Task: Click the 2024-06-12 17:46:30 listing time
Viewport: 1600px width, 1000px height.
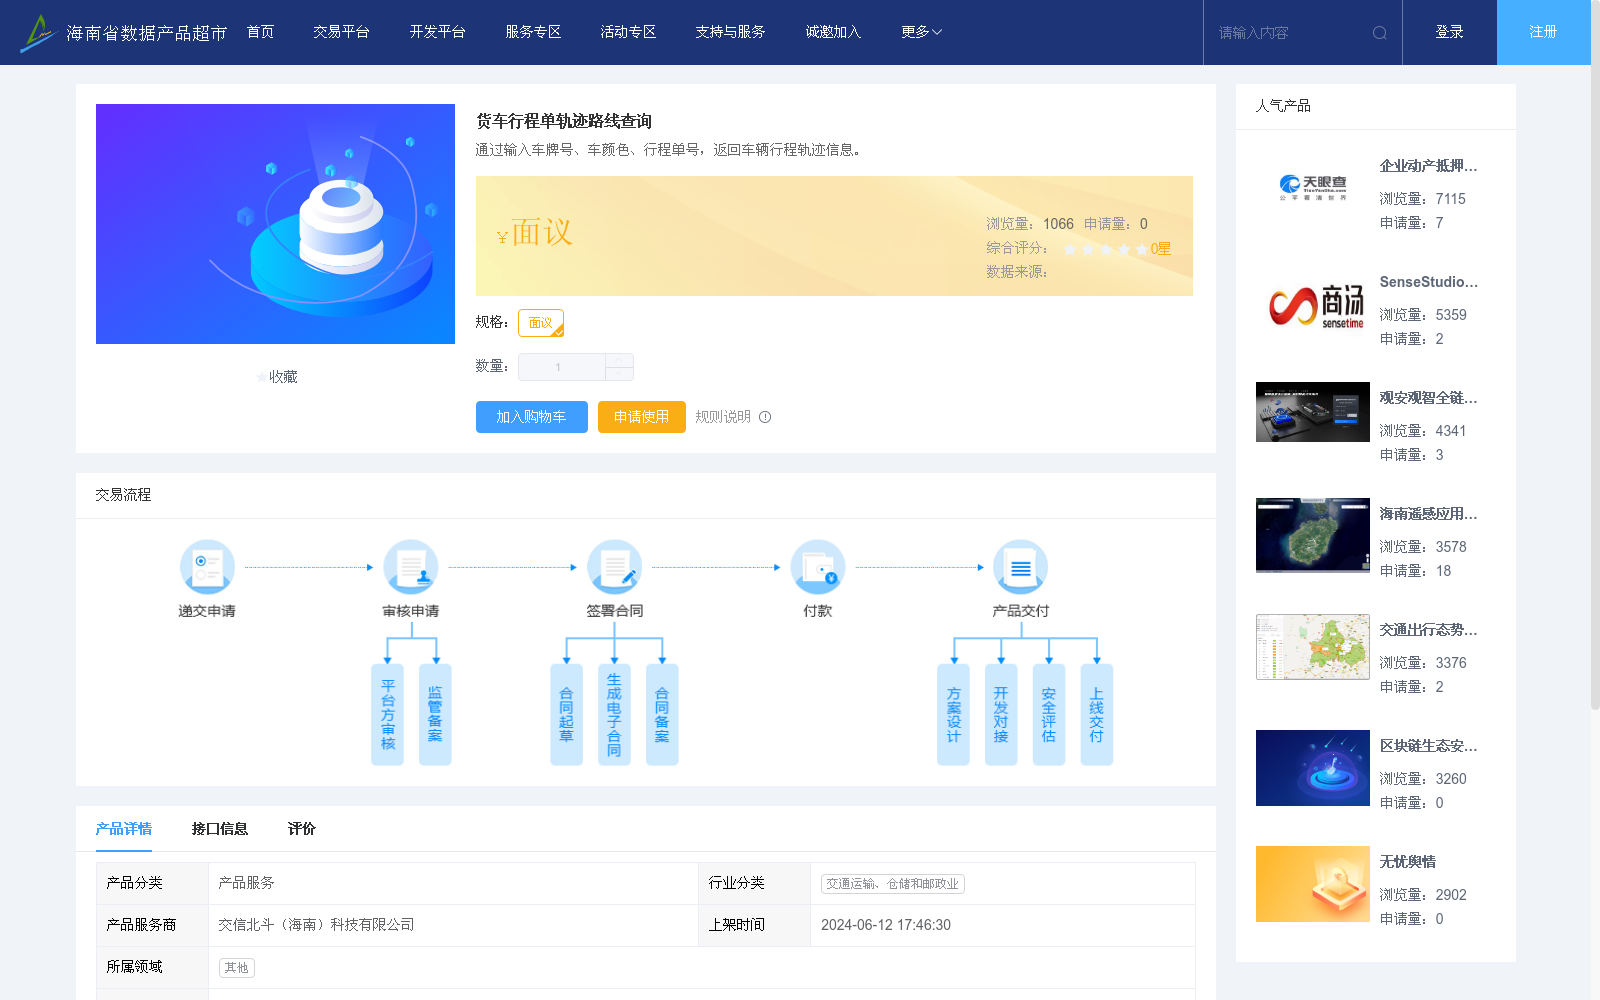Action: coord(886,925)
